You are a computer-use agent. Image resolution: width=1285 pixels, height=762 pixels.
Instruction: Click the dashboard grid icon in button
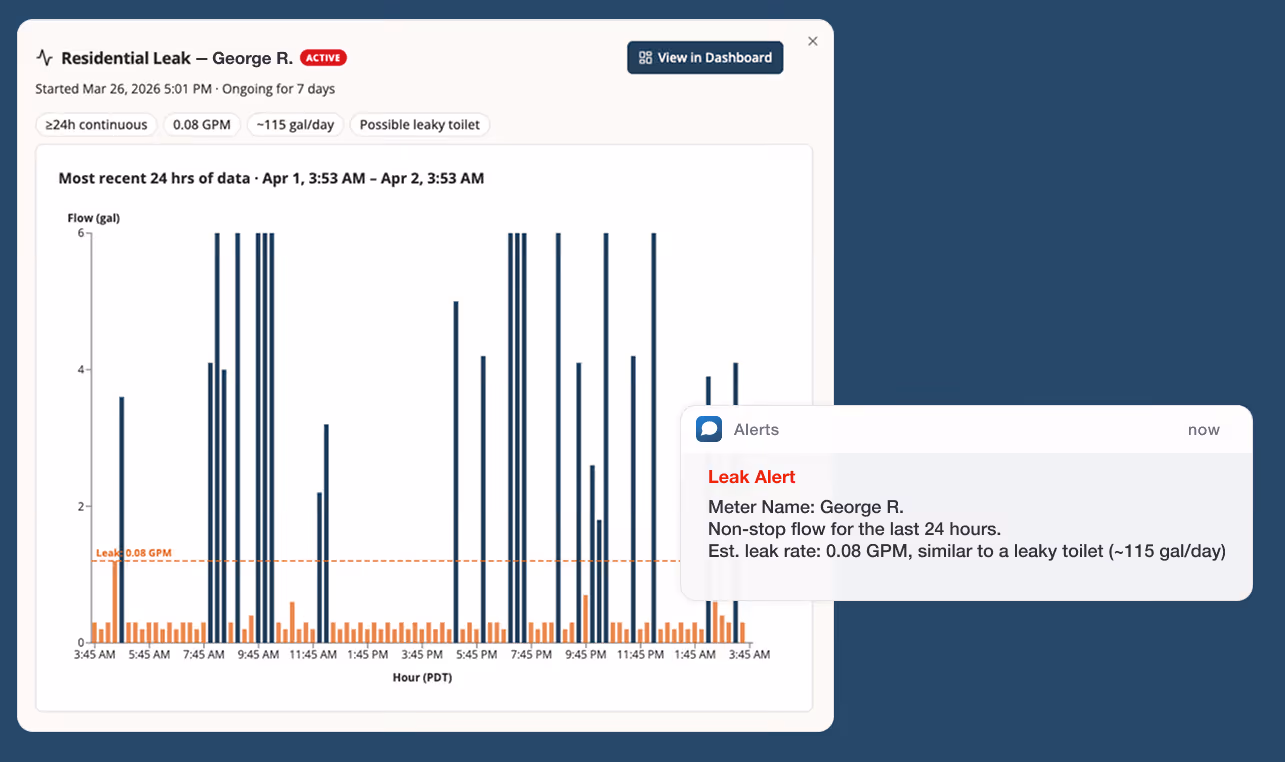click(645, 58)
